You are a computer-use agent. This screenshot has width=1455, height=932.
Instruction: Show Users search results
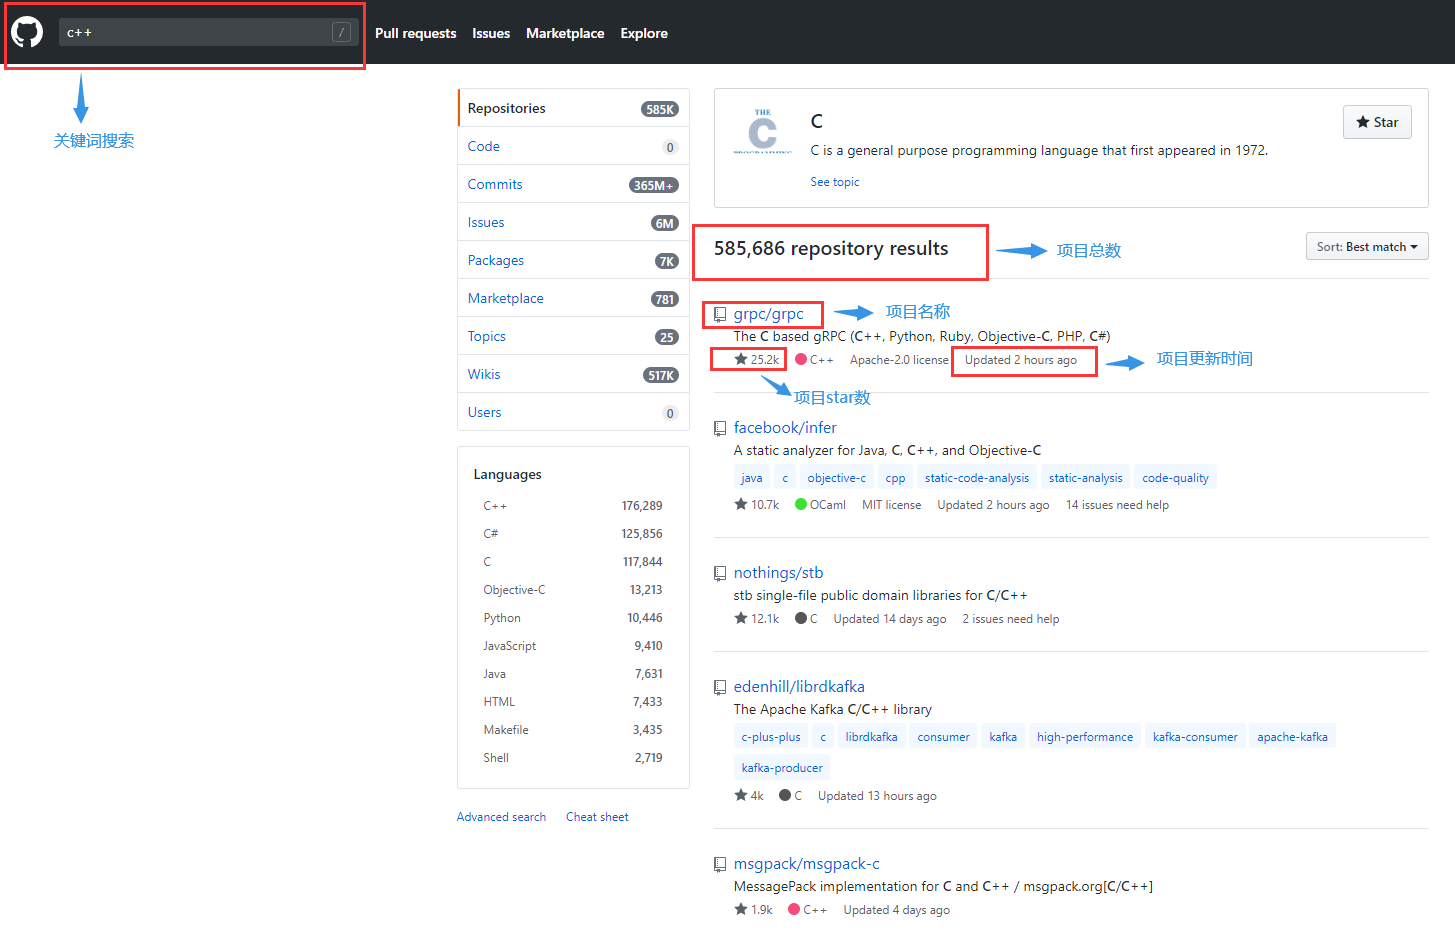click(x=573, y=412)
